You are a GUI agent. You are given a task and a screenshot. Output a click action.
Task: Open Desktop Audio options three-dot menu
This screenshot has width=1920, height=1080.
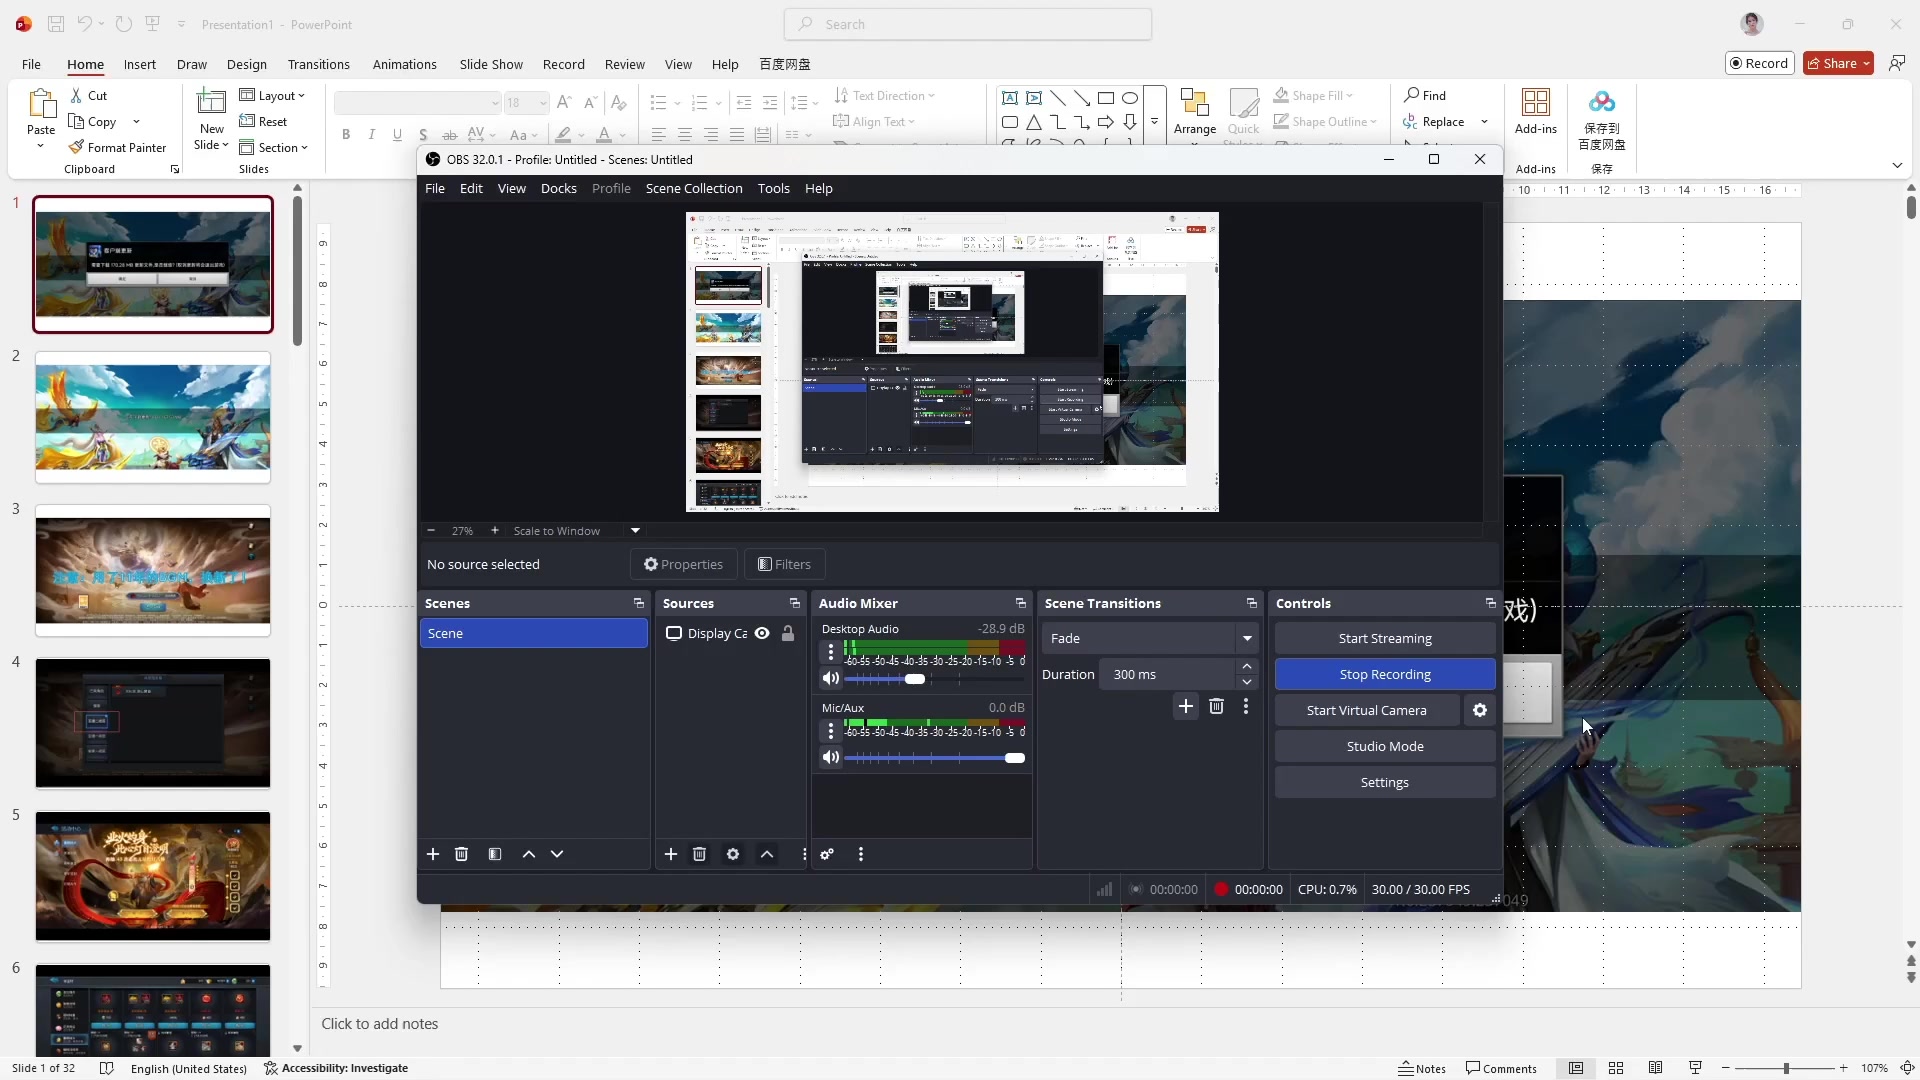click(830, 652)
